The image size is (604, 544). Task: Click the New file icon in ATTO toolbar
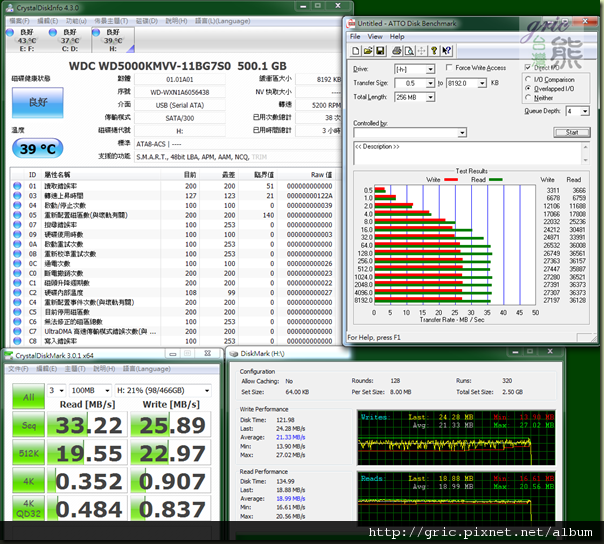pos(354,50)
